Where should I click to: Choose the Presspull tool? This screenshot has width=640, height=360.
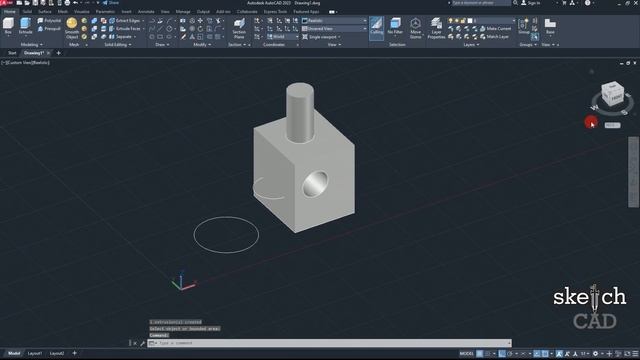49,29
